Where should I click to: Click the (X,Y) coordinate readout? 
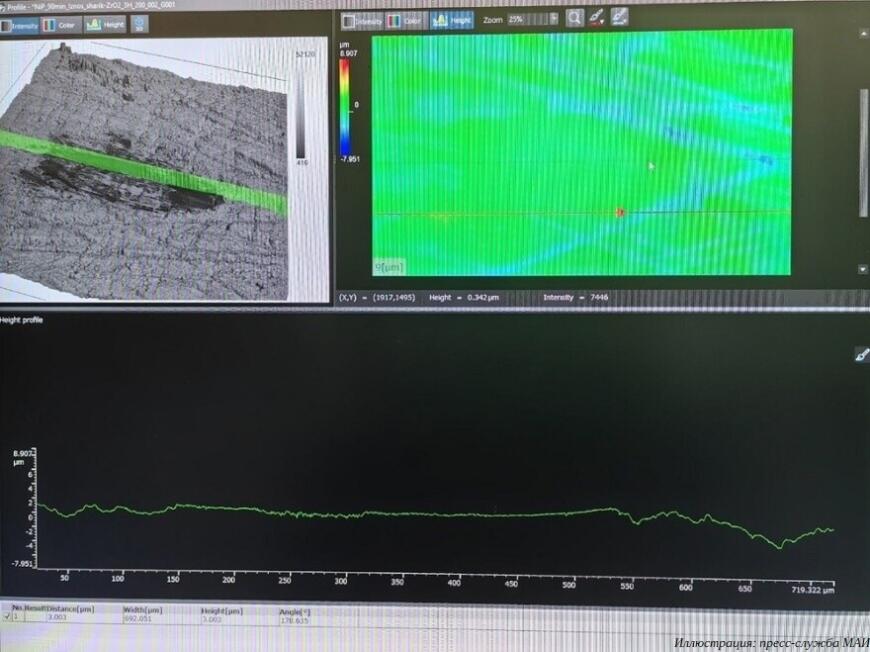[x=377, y=297]
